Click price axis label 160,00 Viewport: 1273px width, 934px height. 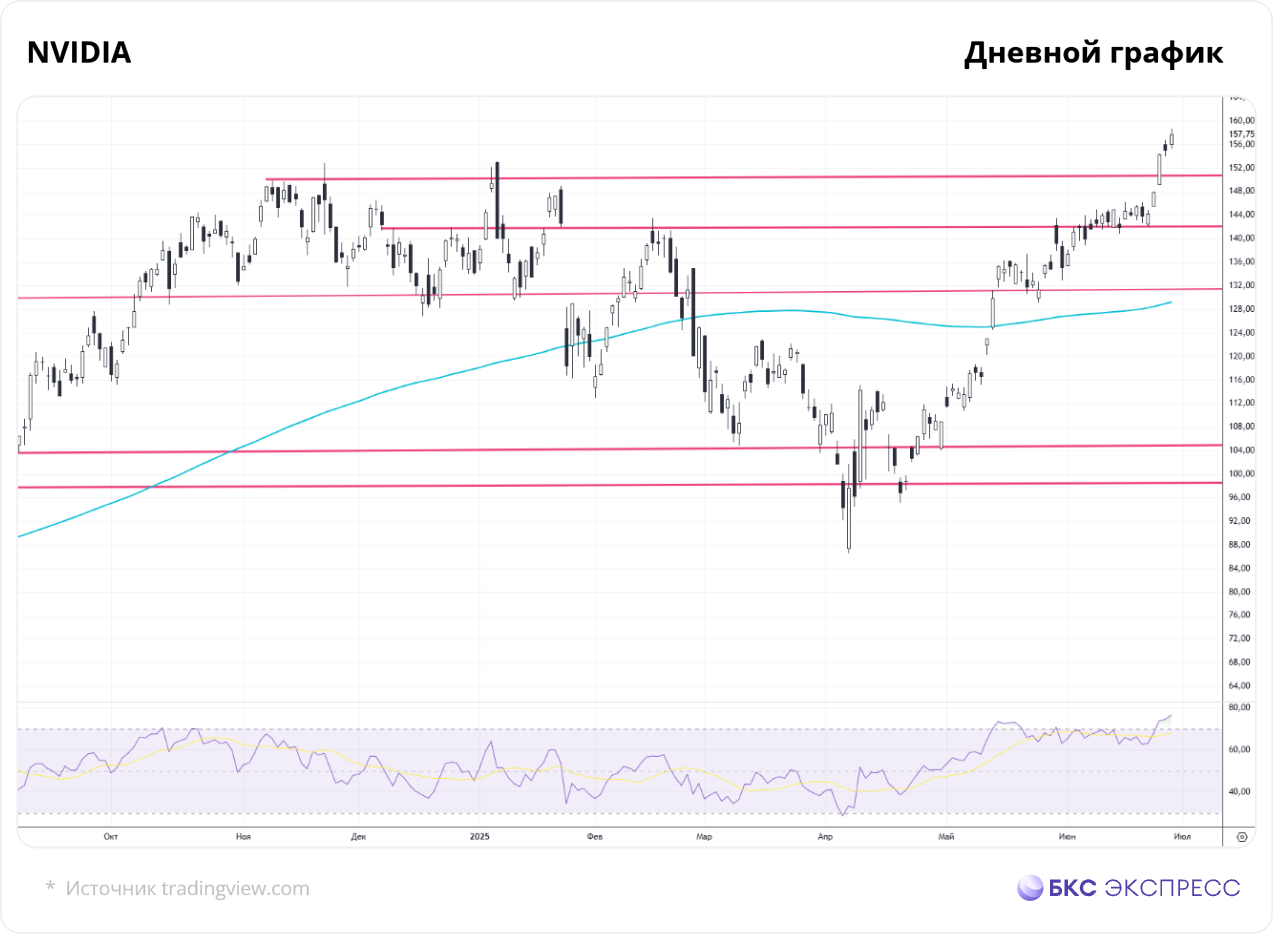pyautogui.click(x=1241, y=120)
